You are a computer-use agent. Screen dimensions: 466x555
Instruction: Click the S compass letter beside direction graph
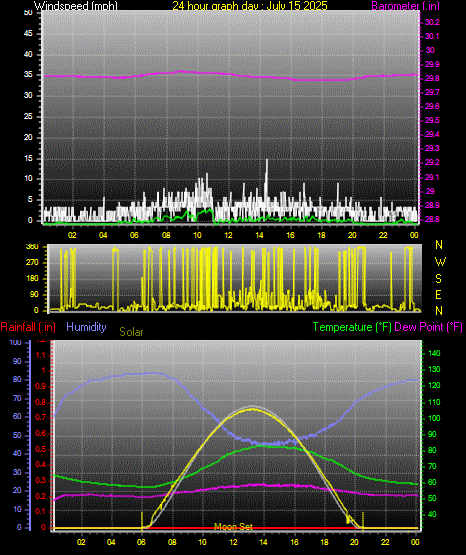(x=438, y=279)
